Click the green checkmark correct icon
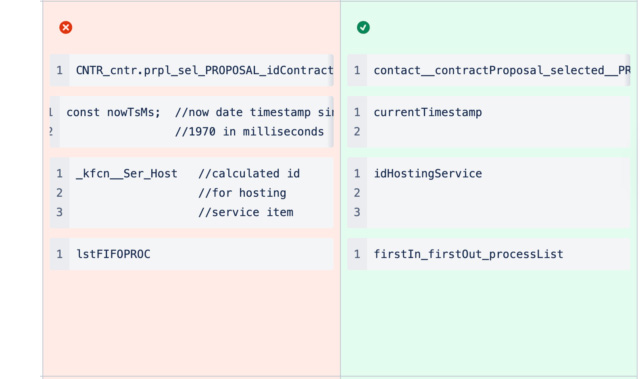This screenshot has height=379, width=640. (x=363, y=27)
